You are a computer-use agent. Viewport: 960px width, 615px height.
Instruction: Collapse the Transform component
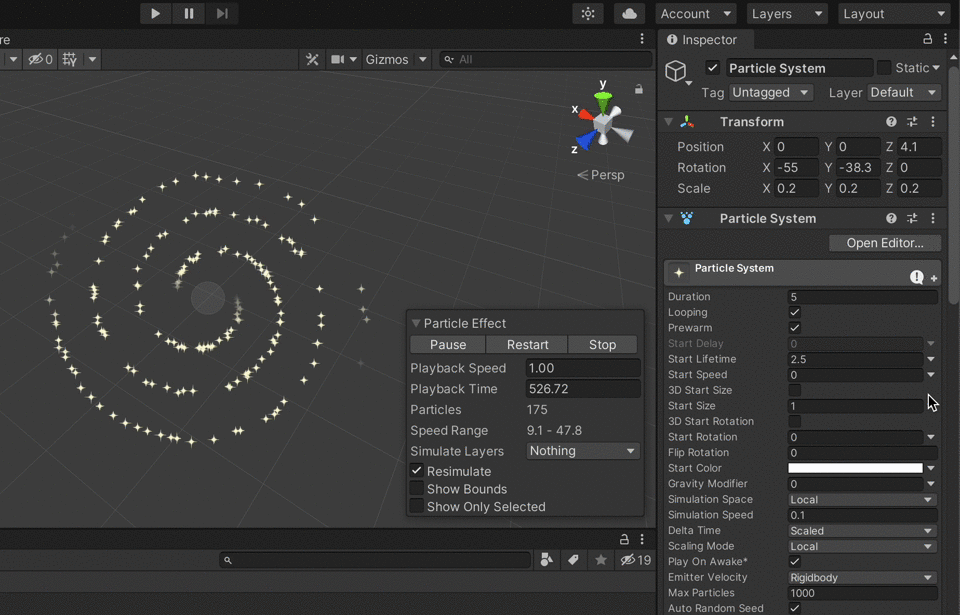669,122
